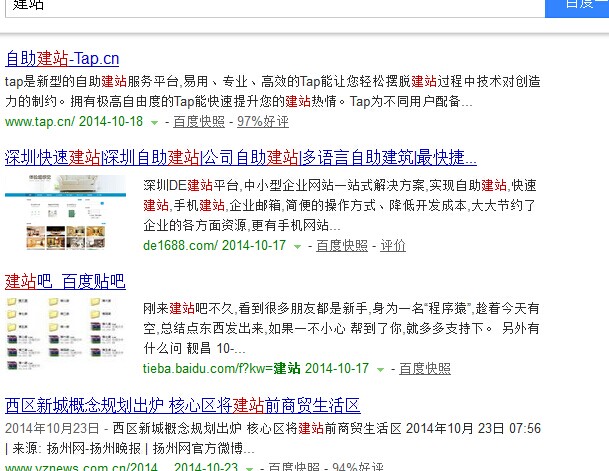The width and height of the screenshot is (609, 471).
Task: Open 百度快照 for the de1688.com result
Action: click(342, 245)
